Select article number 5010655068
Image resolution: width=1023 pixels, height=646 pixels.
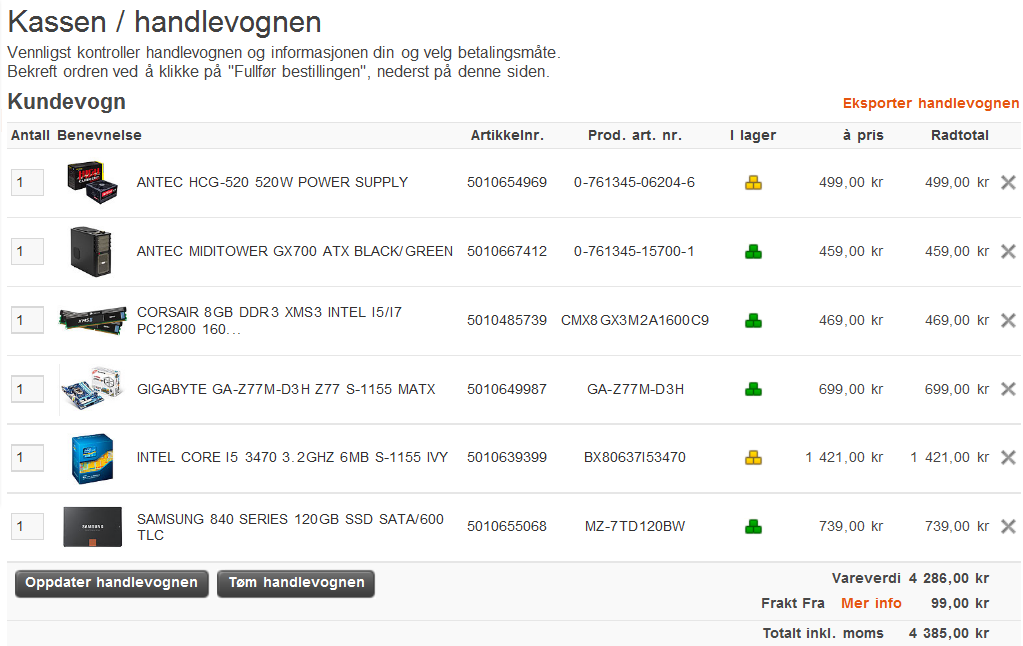point(507,526)
